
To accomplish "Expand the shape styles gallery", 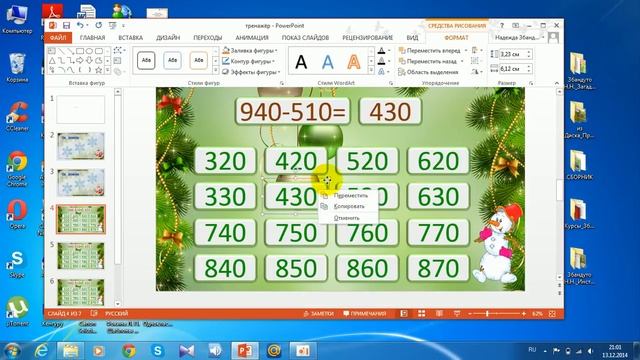I will tap(216, 71).
